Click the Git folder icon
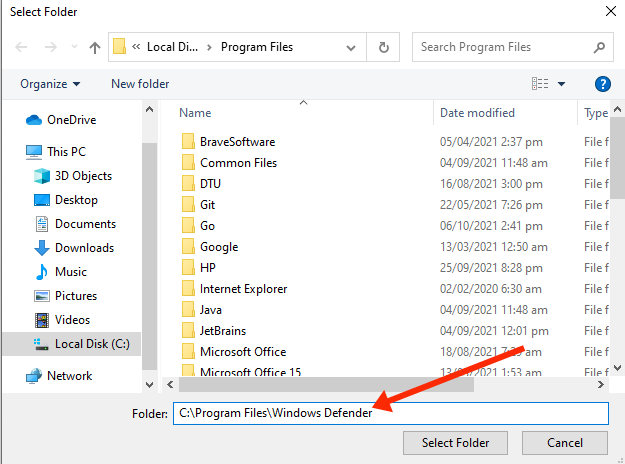The image size is (625, 464). pyautogui.click(x=188, y=204)
